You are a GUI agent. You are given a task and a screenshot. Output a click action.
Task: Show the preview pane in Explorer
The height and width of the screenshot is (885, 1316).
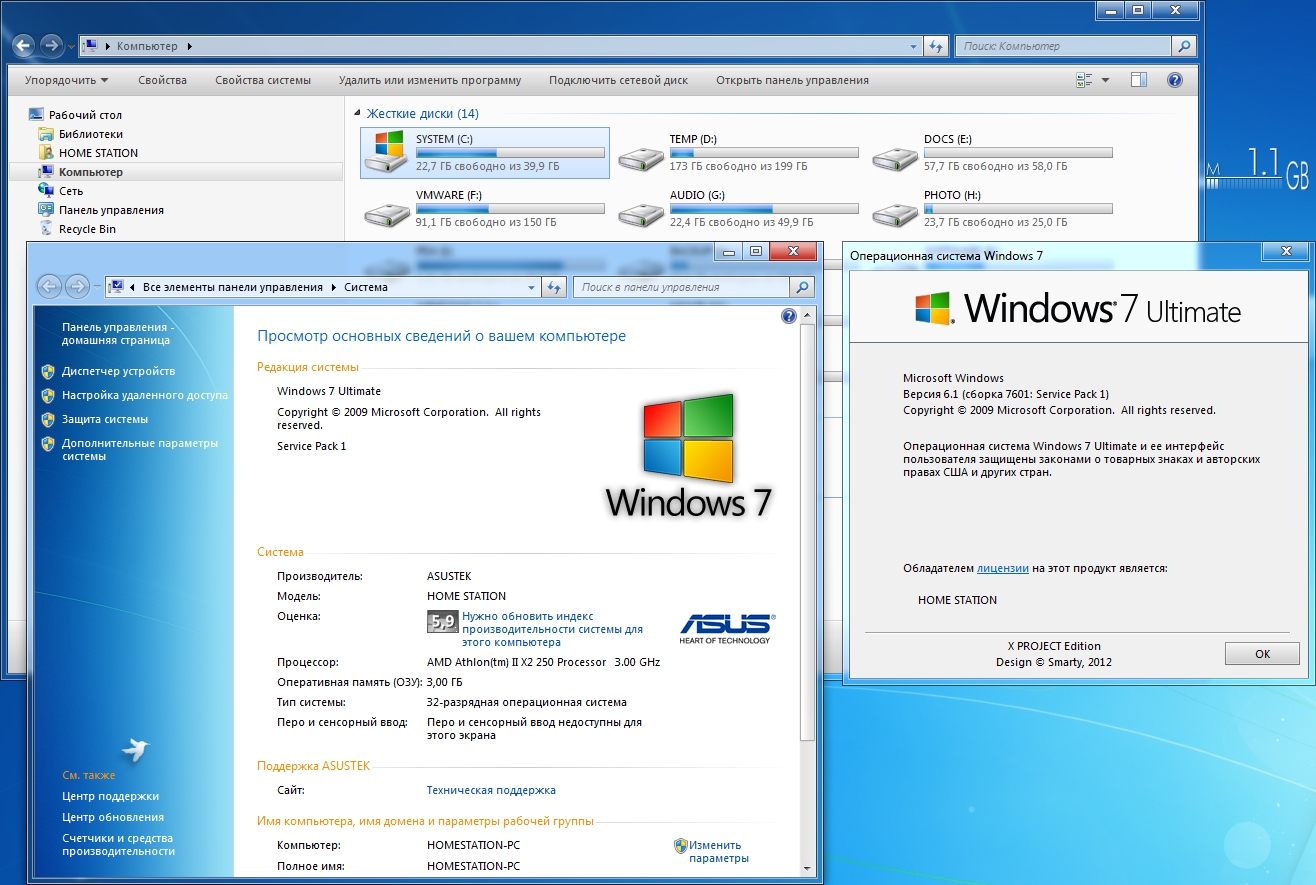(x=1139, y=80)
